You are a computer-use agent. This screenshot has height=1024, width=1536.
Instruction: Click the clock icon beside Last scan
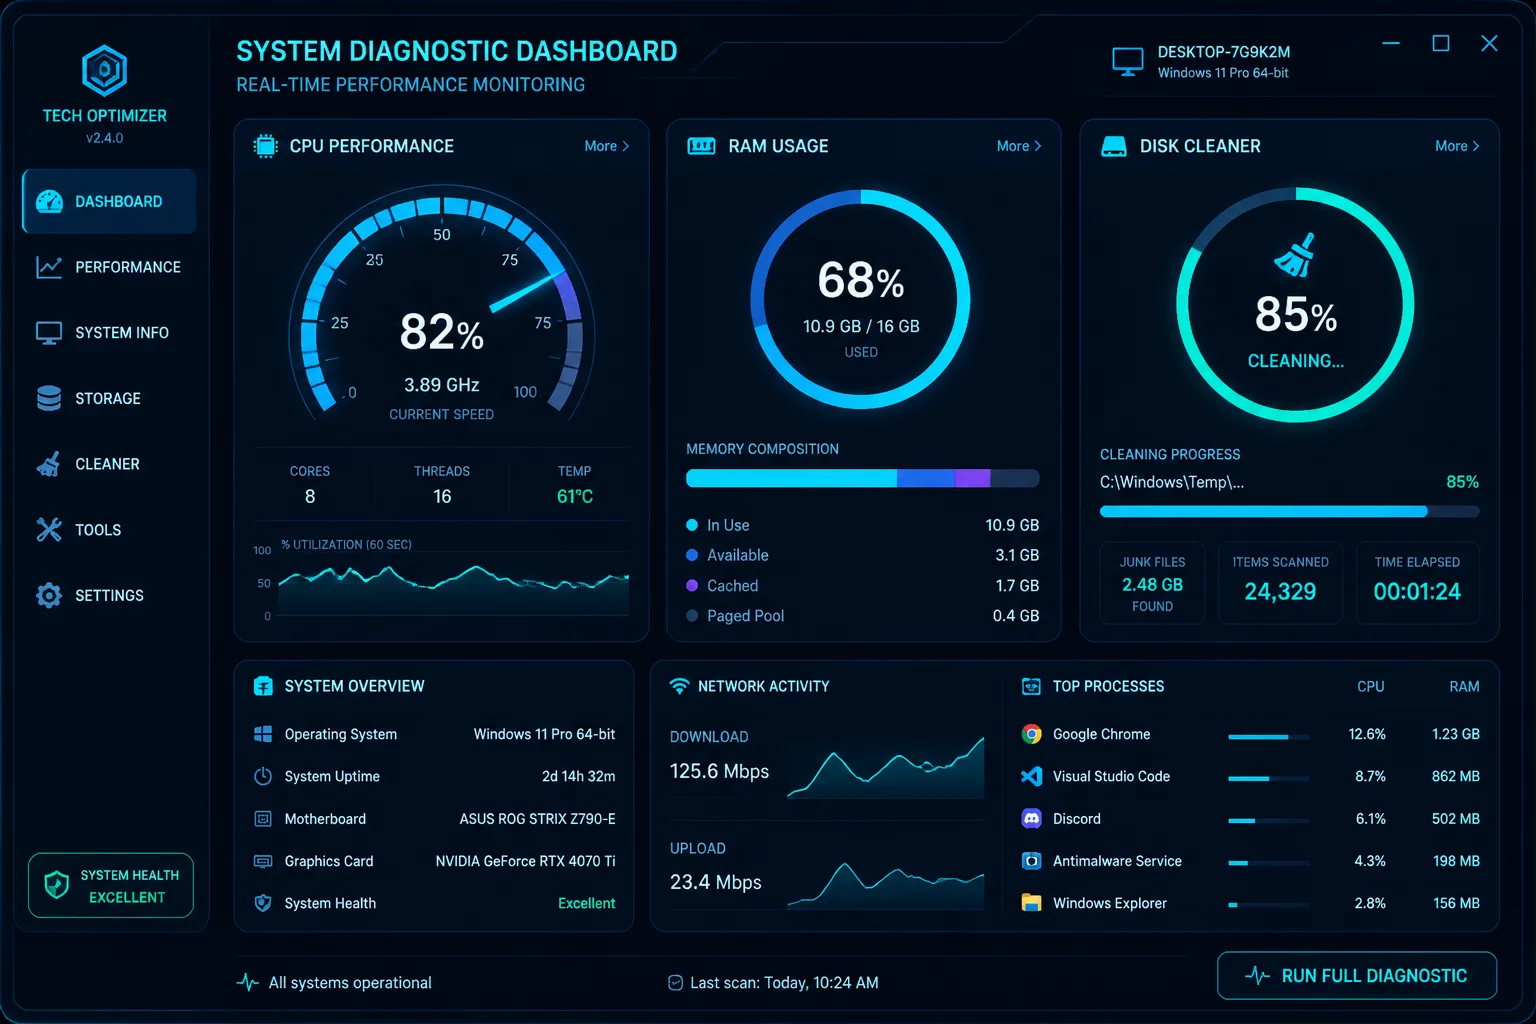pos(675,983)
